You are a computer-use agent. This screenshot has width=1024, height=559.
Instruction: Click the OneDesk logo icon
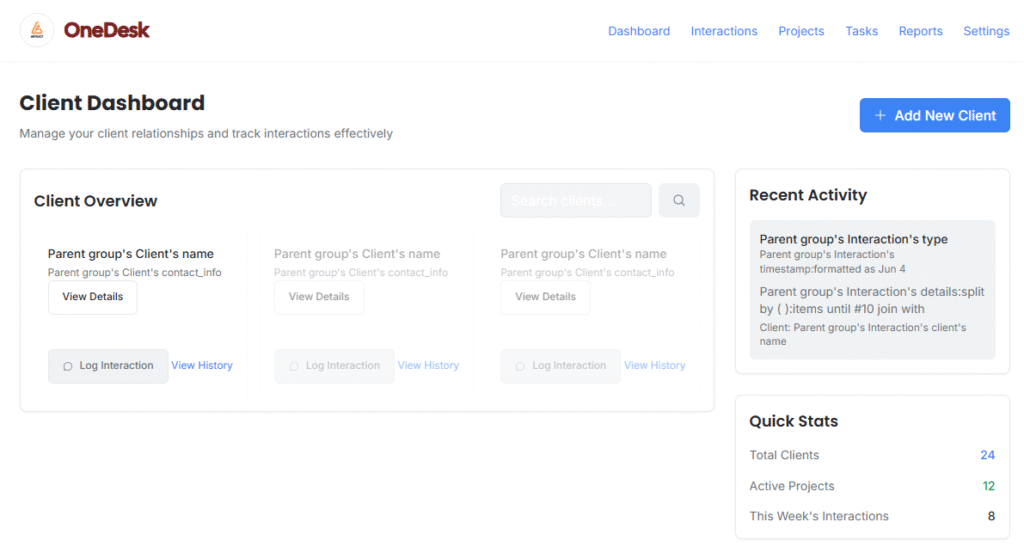pos(37,31)
